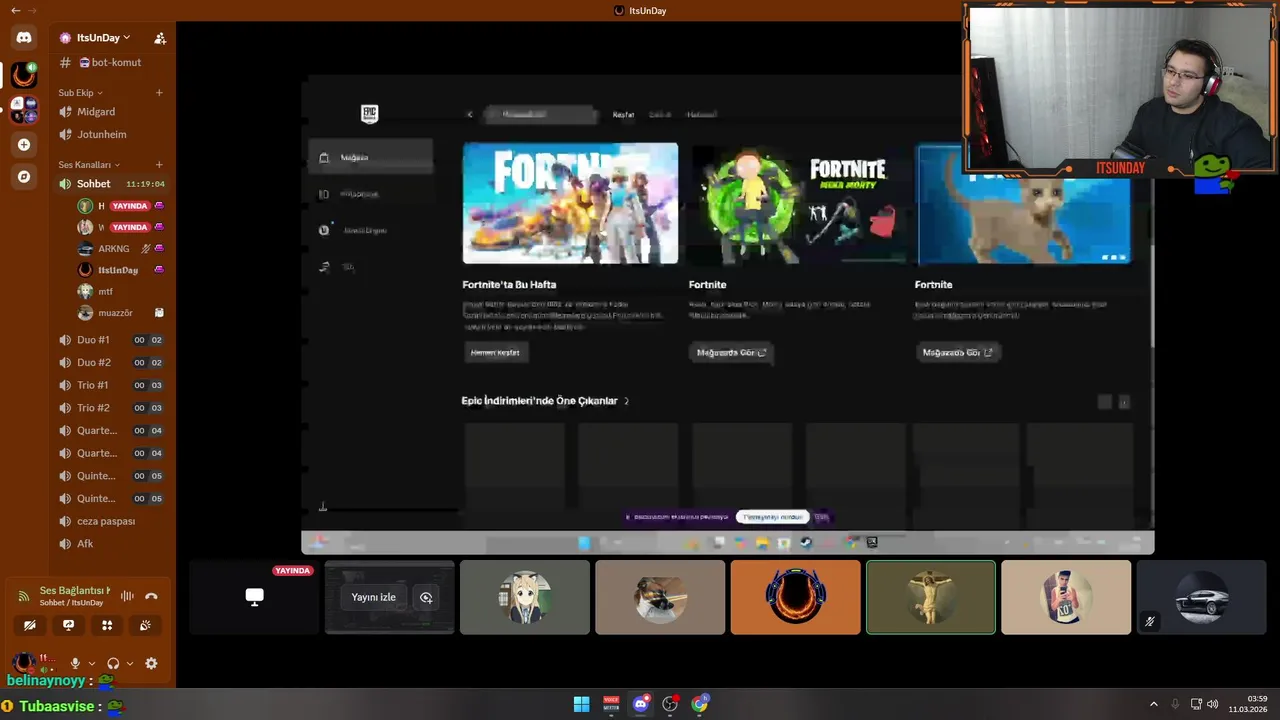Click Mağazada Gör under middle Fortnite card
Image resolution: width=1280 pixels, height=720 pixels.
(x=731, y=352)
